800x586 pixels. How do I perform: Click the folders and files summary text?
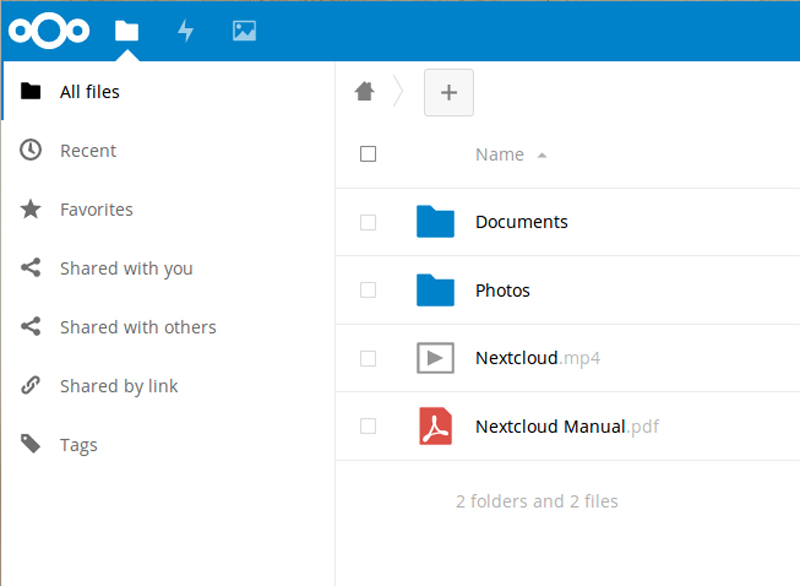click(x=537, y=501)
